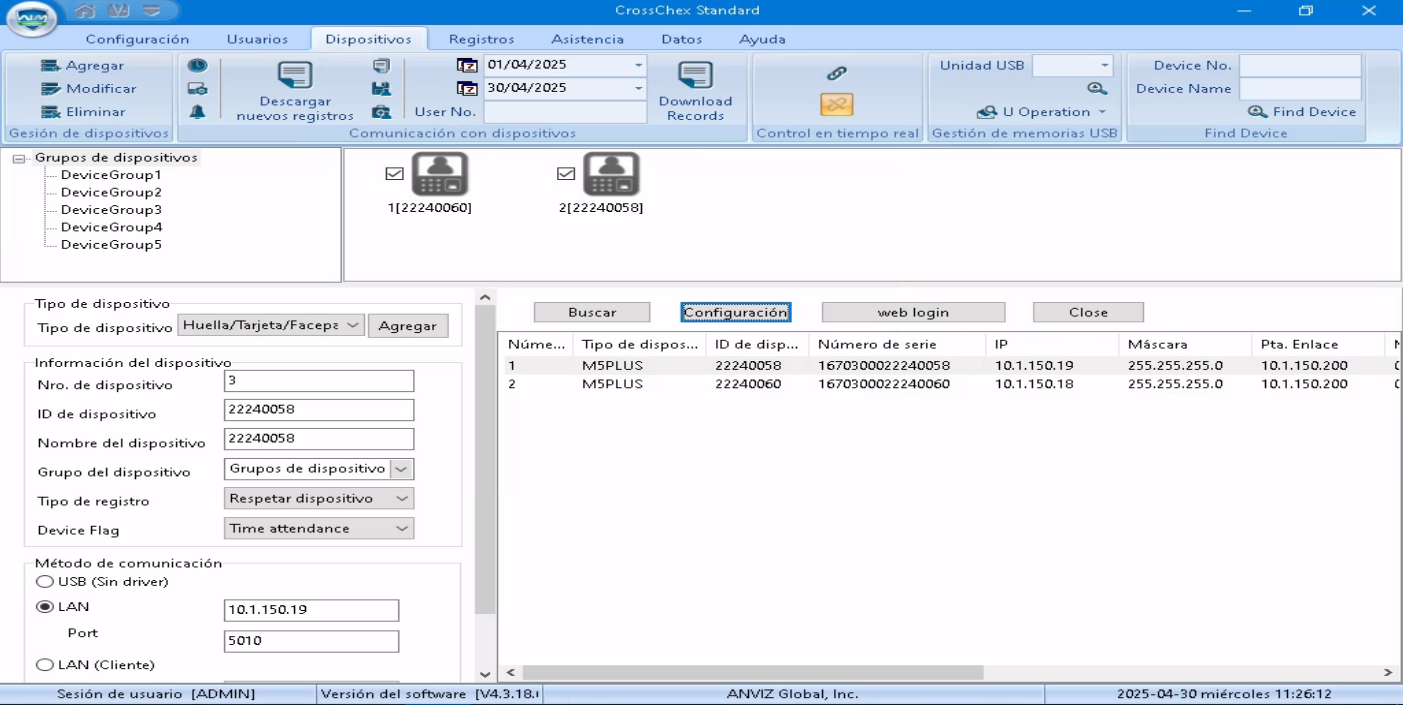Click the book icon beside home icon
The width and height of the screenshot is (1403, 705).
click(x=119, y=11)
